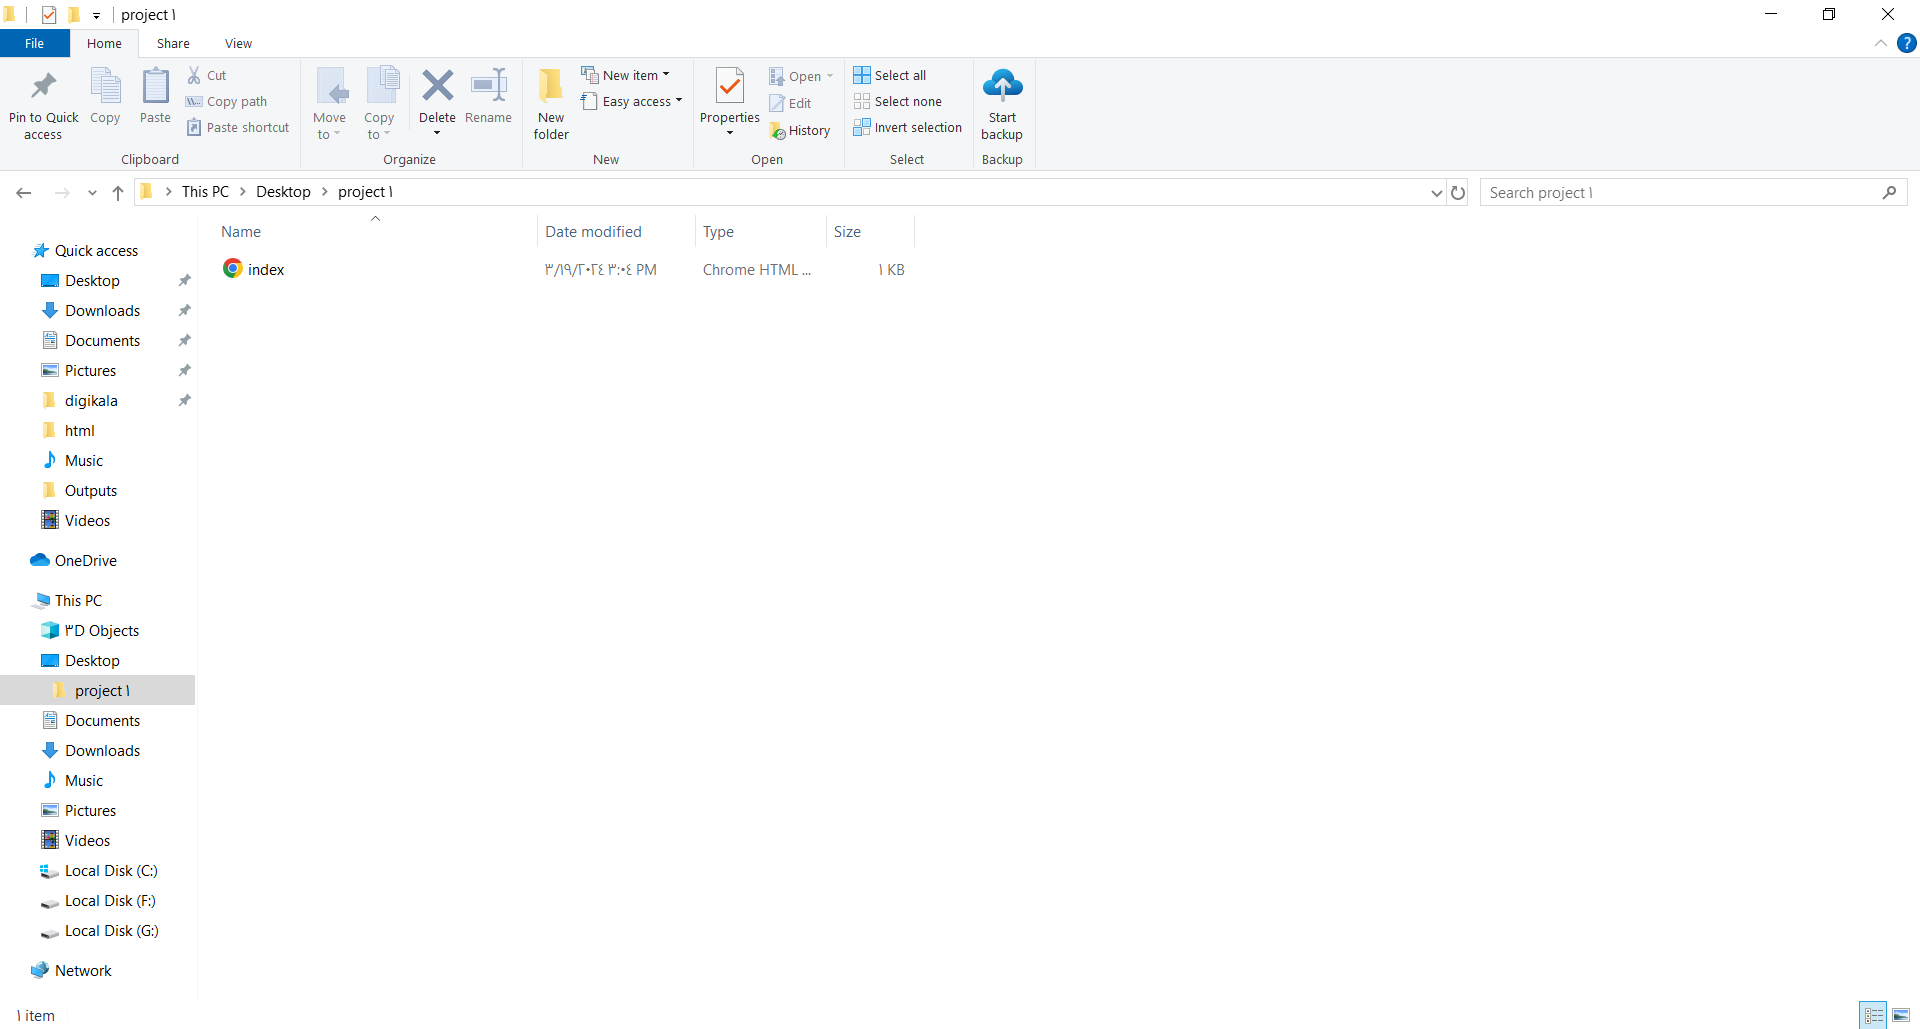Click the Pin to Quick access icon
The height and width of the screenshot is (1029, 1920).
(x=43, y=87)
